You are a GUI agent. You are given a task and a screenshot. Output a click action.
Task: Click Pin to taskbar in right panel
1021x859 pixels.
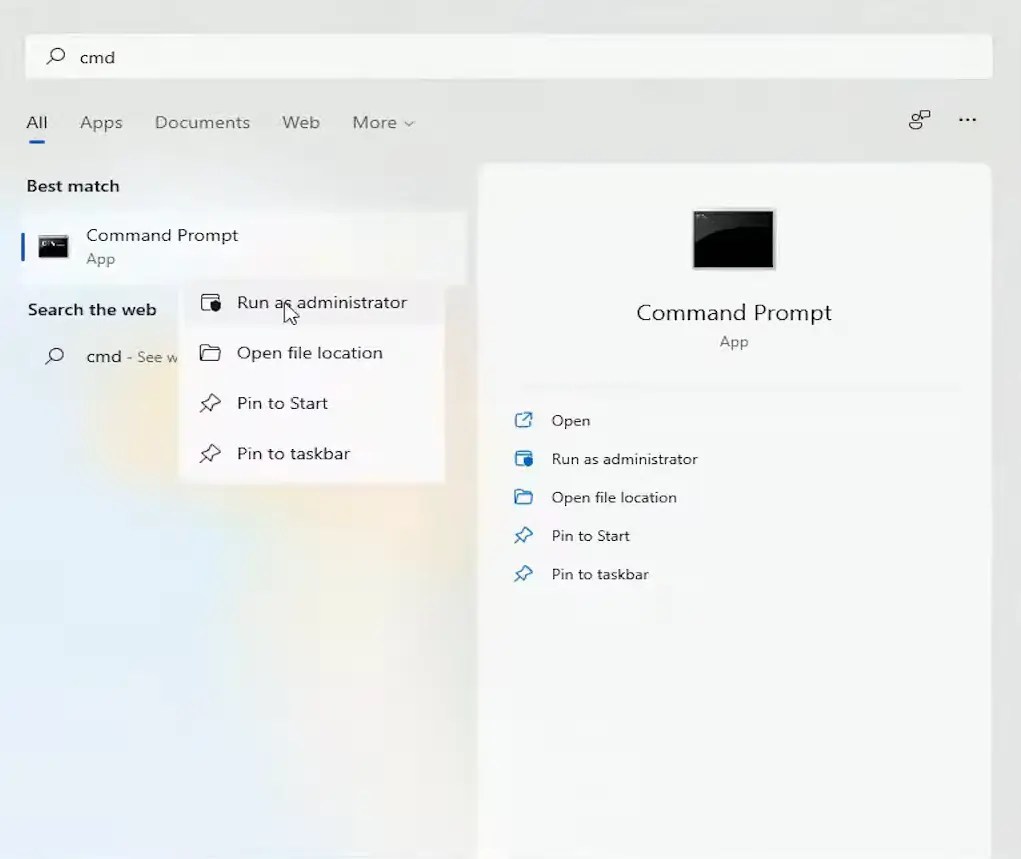(x=598, y=574)
